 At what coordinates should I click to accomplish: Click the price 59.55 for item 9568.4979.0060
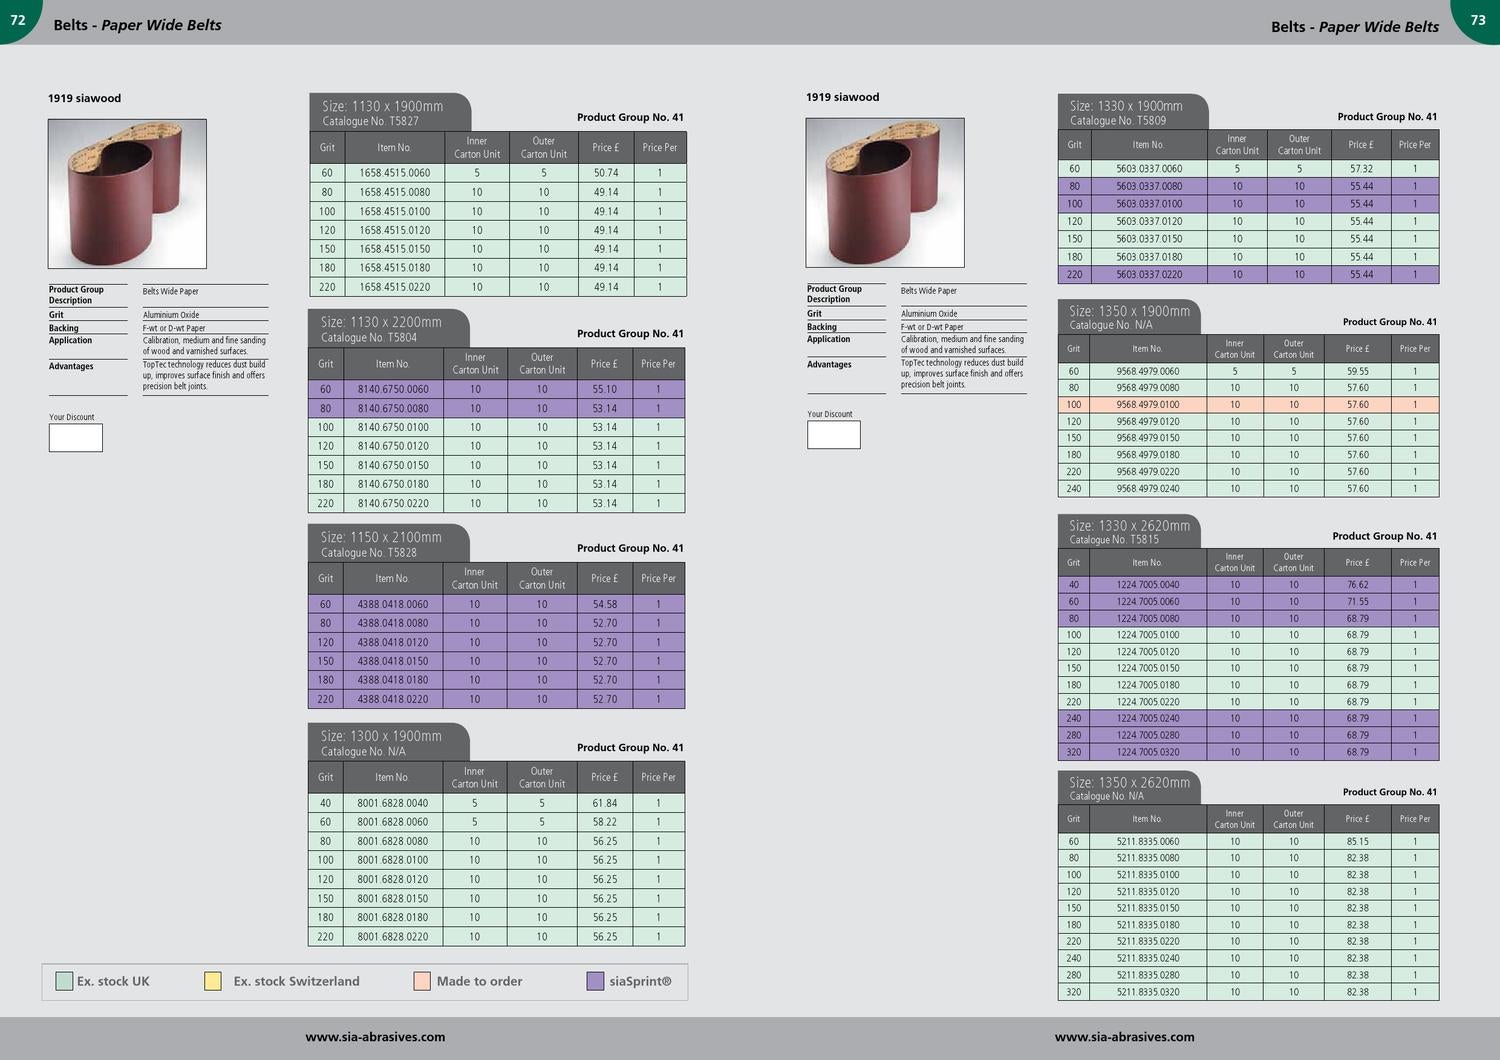(1357, 371)
